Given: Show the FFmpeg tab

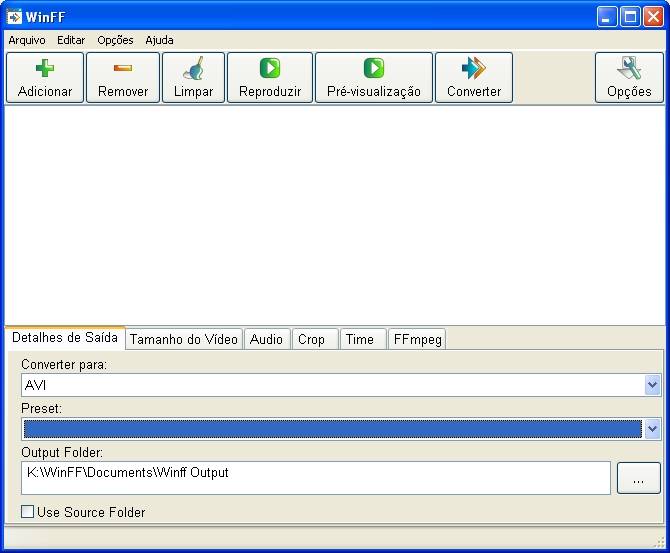Looking at the screenshot, I should coord(416,339).
